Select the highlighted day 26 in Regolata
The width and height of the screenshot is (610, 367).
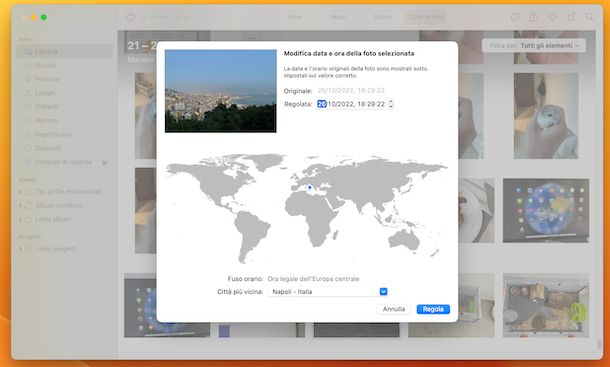click(x=322, y=104)
